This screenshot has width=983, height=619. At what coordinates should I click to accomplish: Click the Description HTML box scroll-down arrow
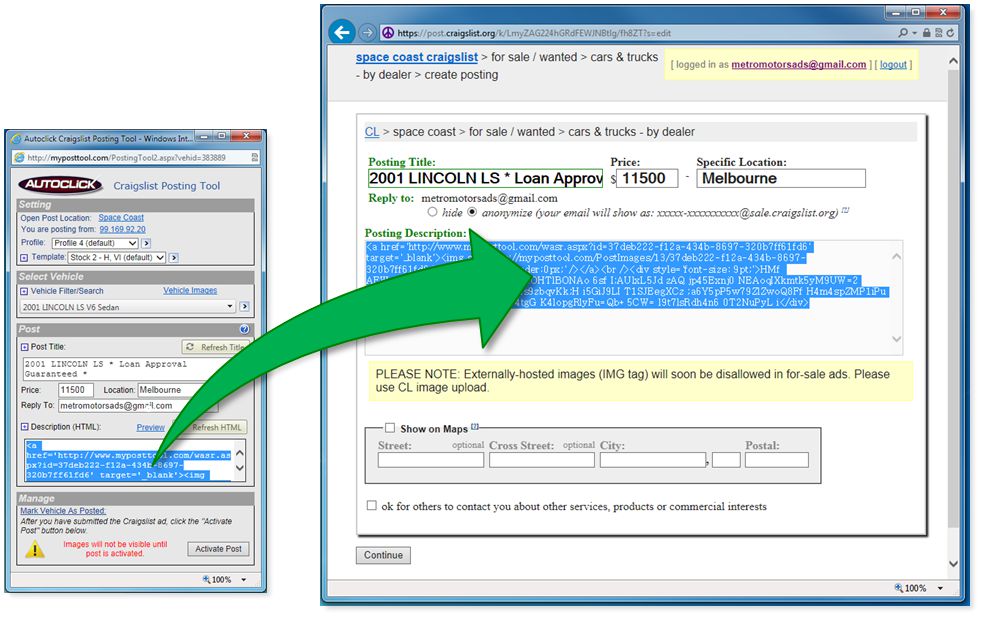239,468
